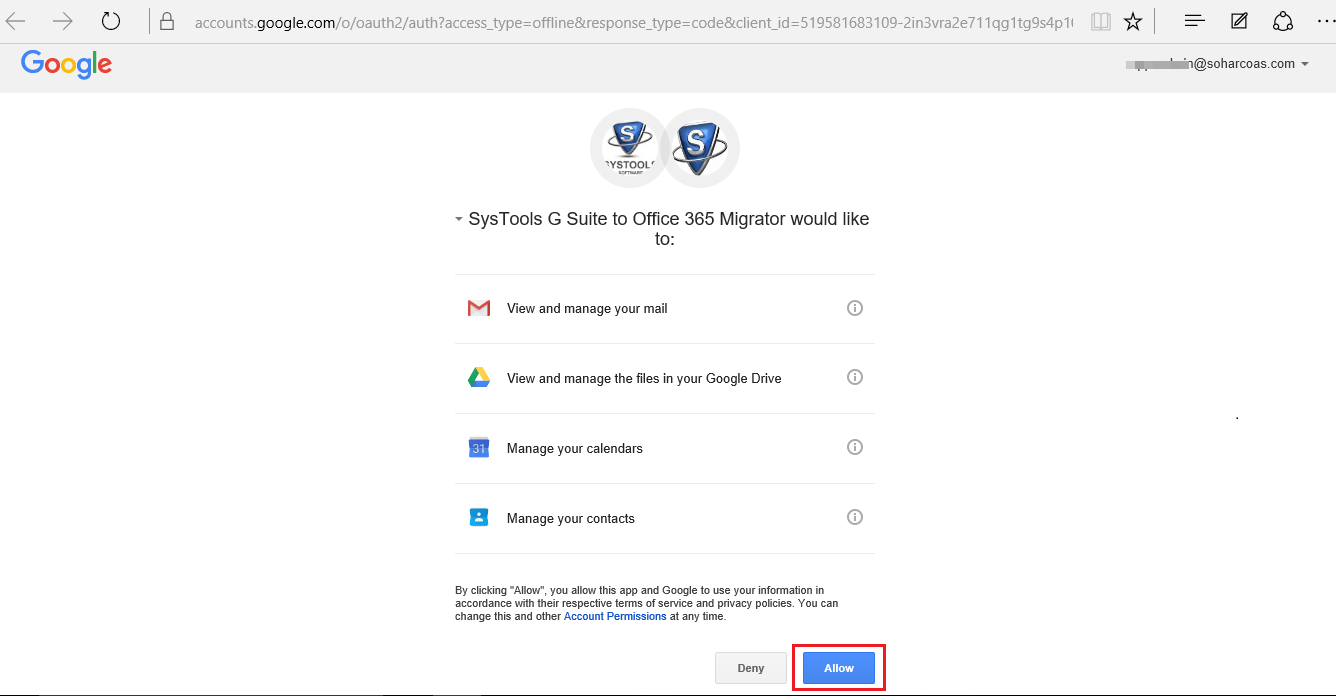Viewport: 1336px width, 696px height.
Task: Reload the page with the refresh icon
Action: 111,21
